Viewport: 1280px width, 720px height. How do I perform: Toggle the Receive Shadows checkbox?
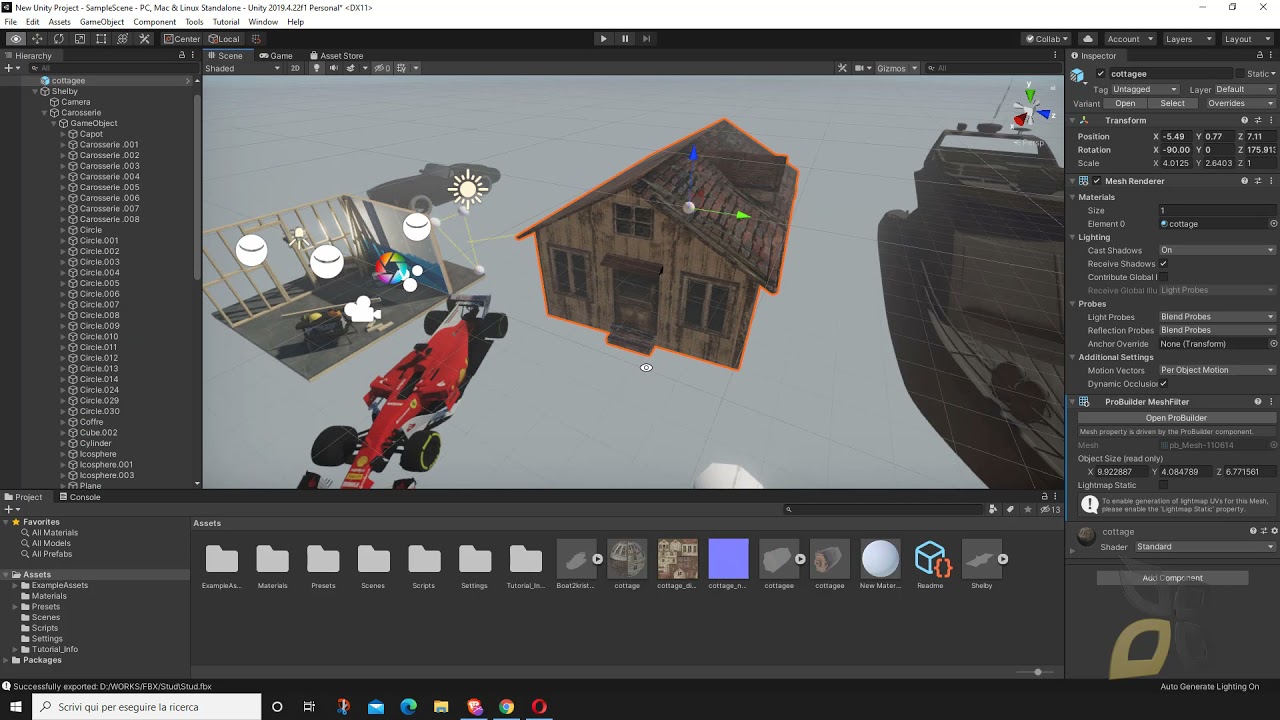(x=1163, y=264)
